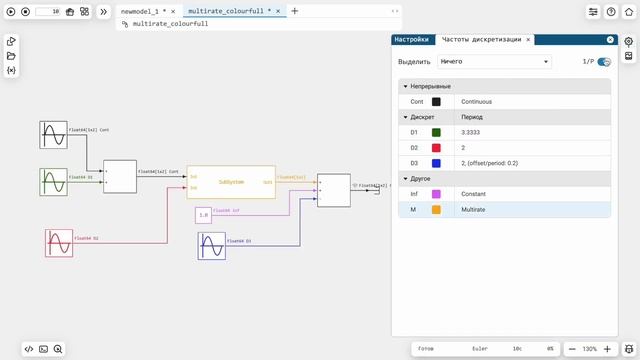Zoom in with plus button at bottom right

(607, 349)
